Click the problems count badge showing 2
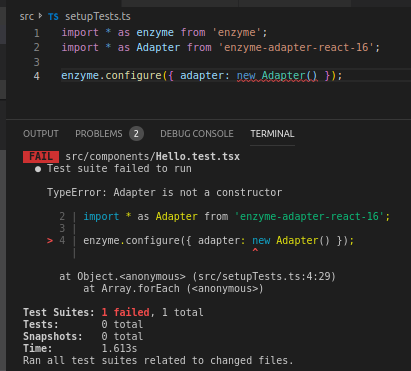 click(x=136, y=134)
